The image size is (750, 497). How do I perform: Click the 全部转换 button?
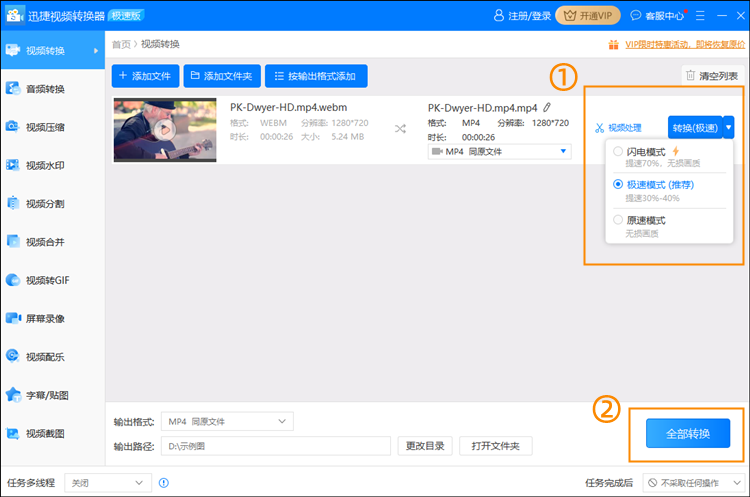[x=688, y=433]
